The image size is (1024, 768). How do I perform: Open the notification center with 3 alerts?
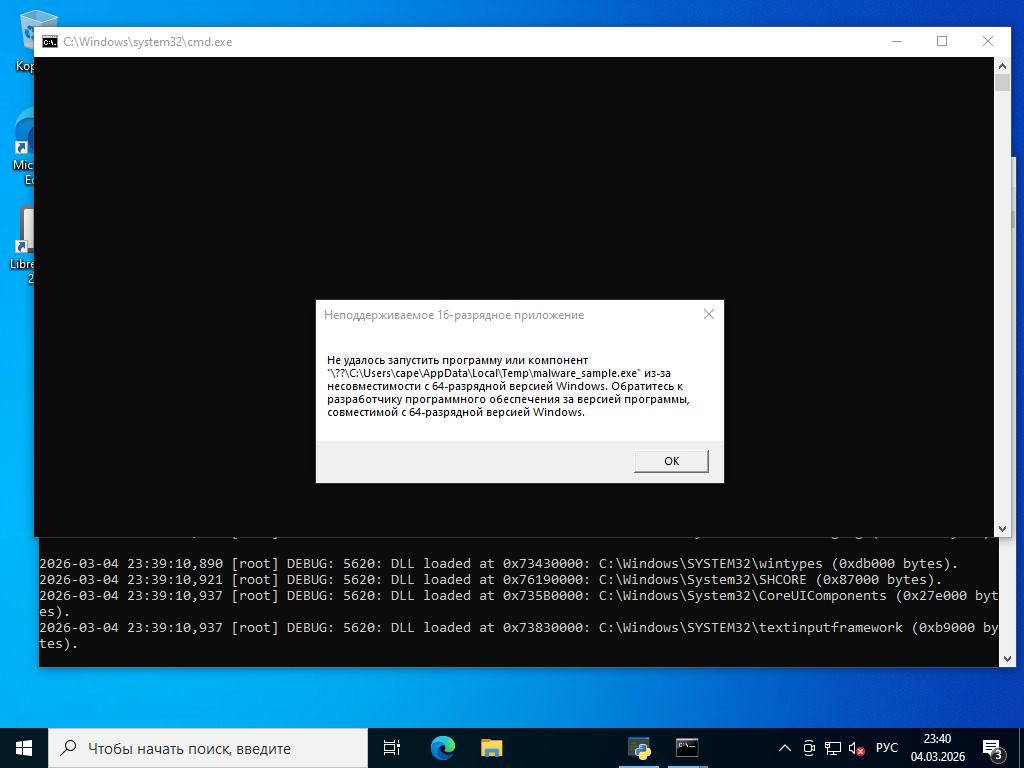point(993,748)
